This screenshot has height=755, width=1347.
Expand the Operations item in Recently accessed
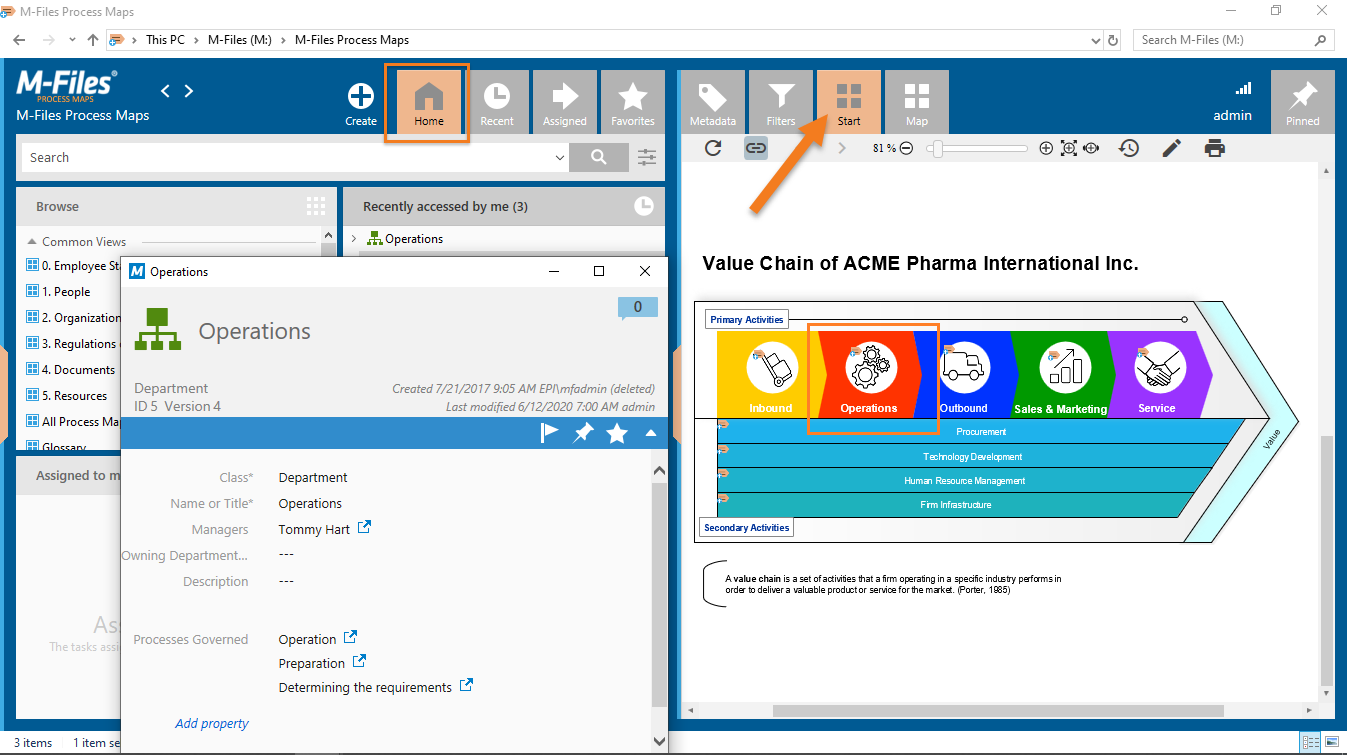[354, 239]
